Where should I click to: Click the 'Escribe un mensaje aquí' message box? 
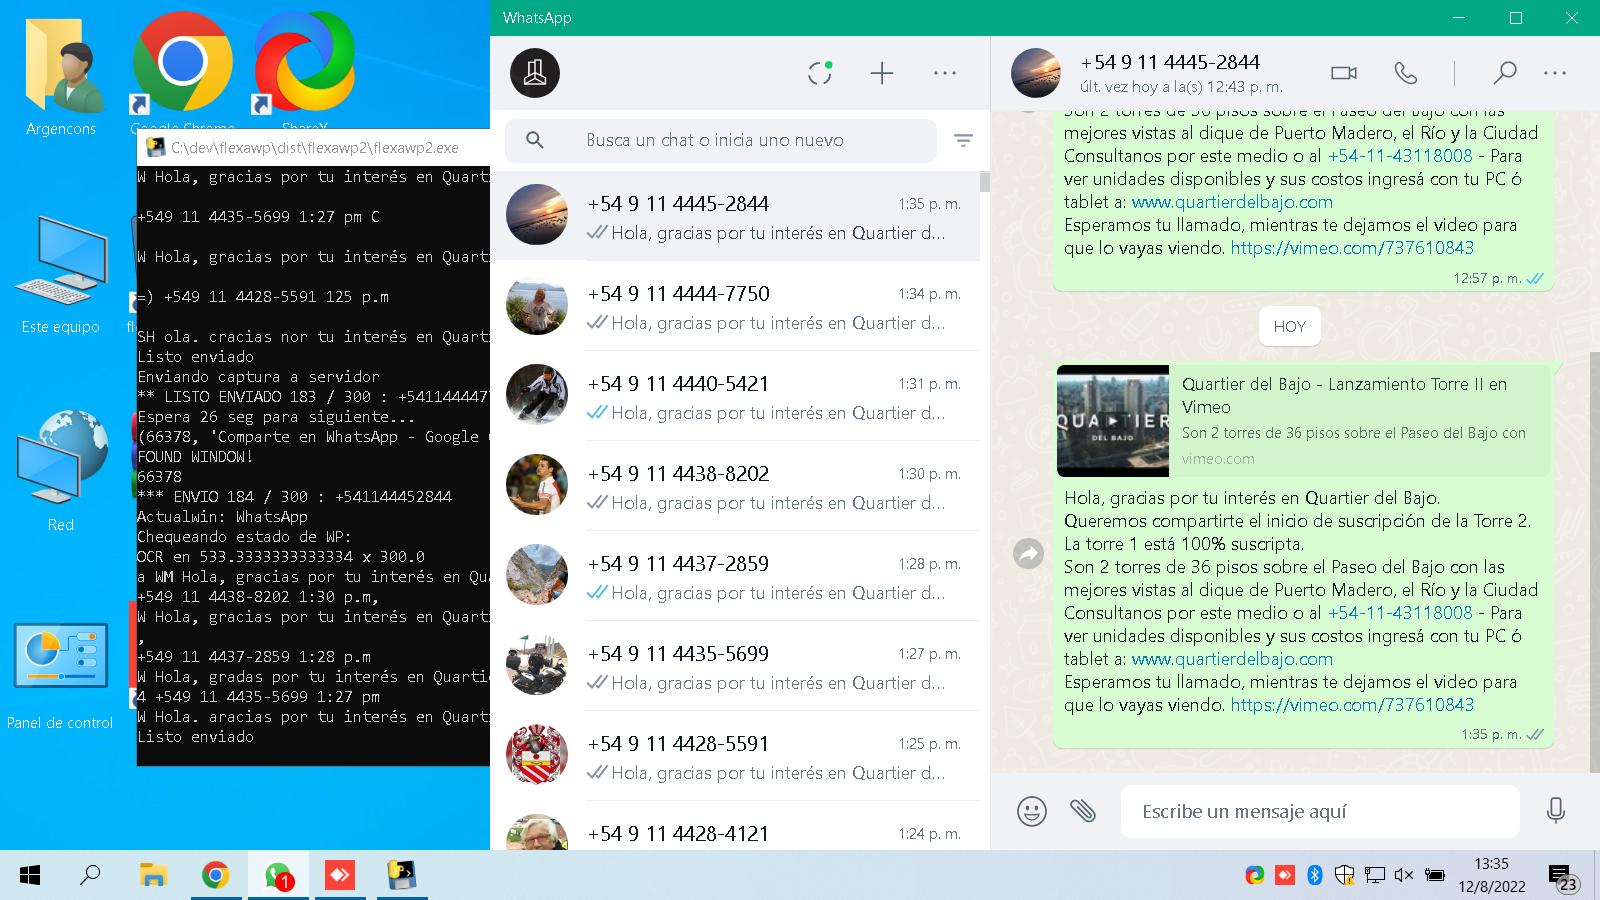click(x=1320, y=811)
